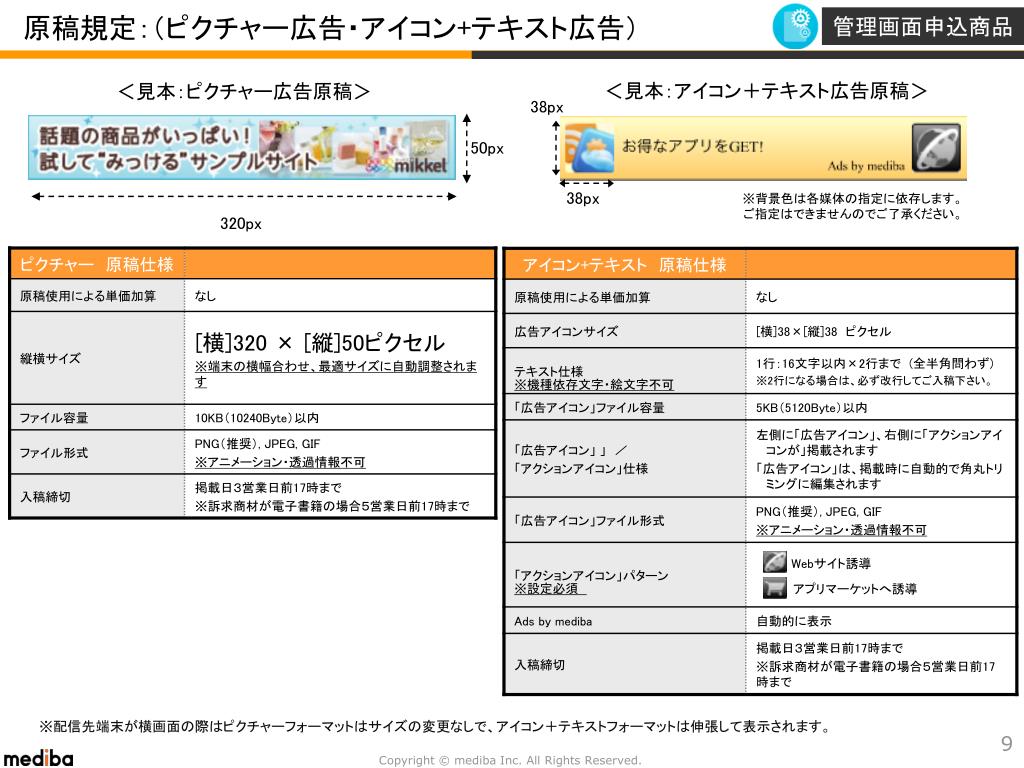The height and width of the screenshot is (768, 1024).
Task: Click the 「アクションアイコン」パターン label
Action: pos(591,575)
